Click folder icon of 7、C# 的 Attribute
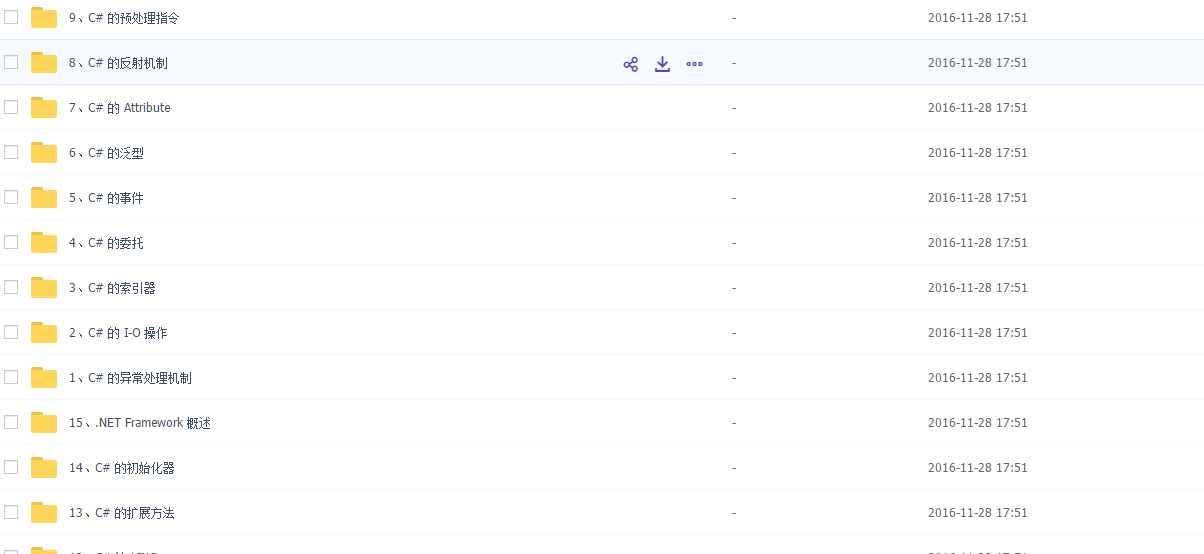1204x554 pixels. click(x=44, y=107)
